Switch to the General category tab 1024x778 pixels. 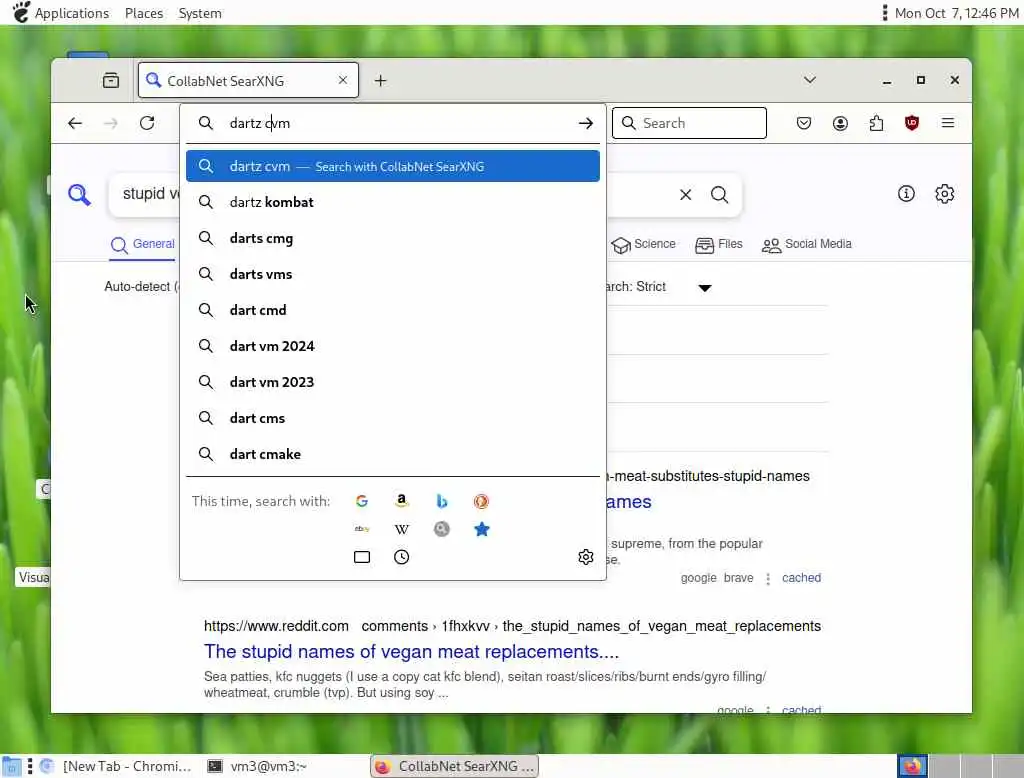tap(142, 244)
